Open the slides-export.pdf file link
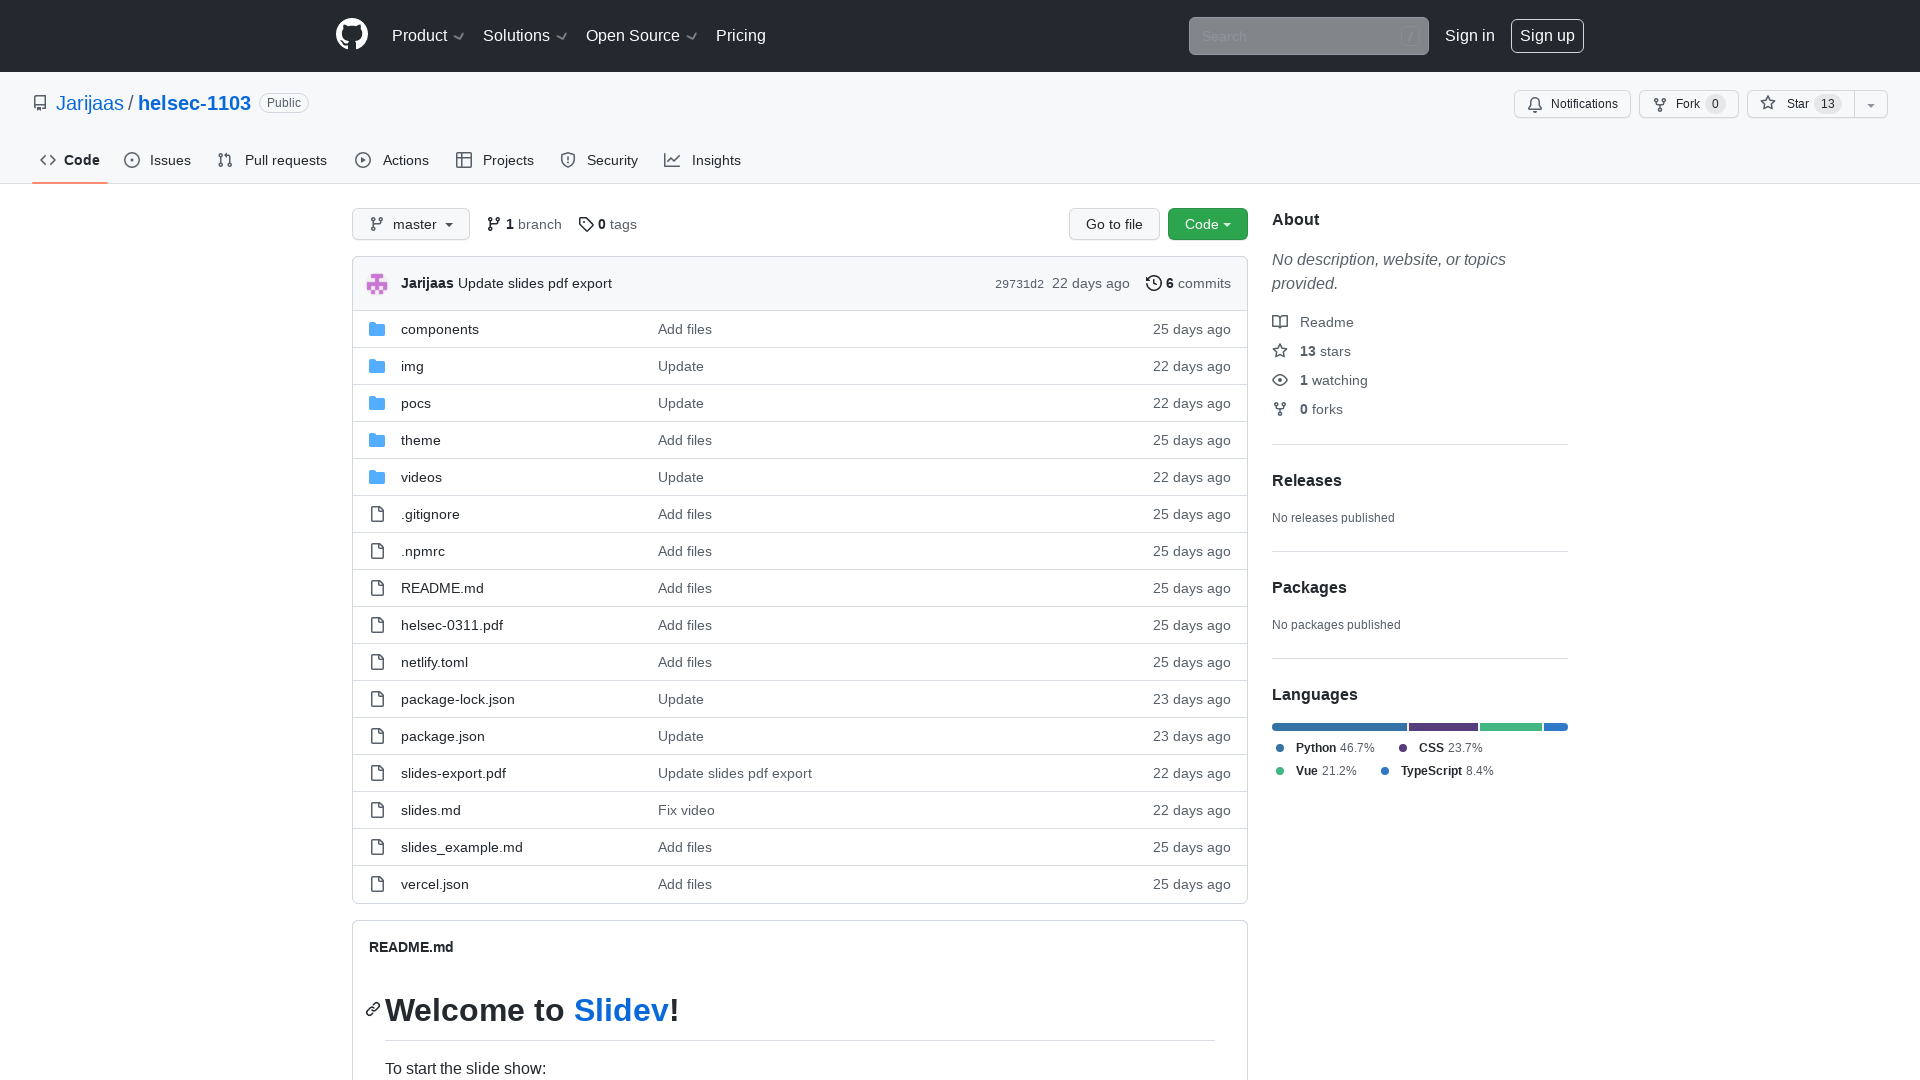This screenshot has width=1920, height=1080. [452, 773]
